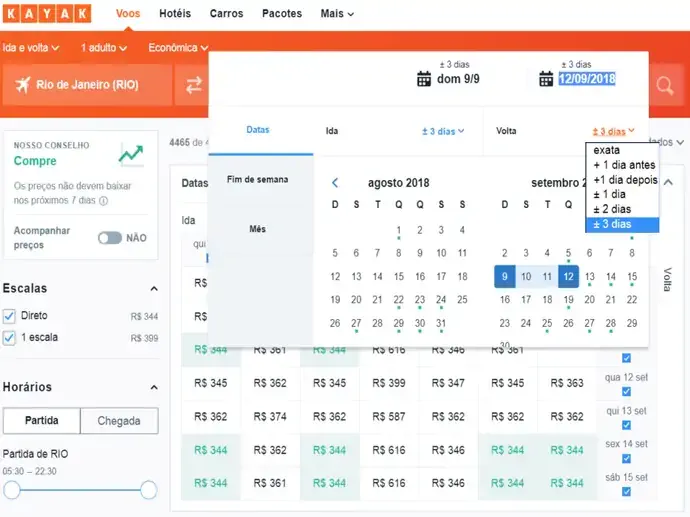
Task: Toggle the sáb 15 set return checkbox
Action: 626,491
